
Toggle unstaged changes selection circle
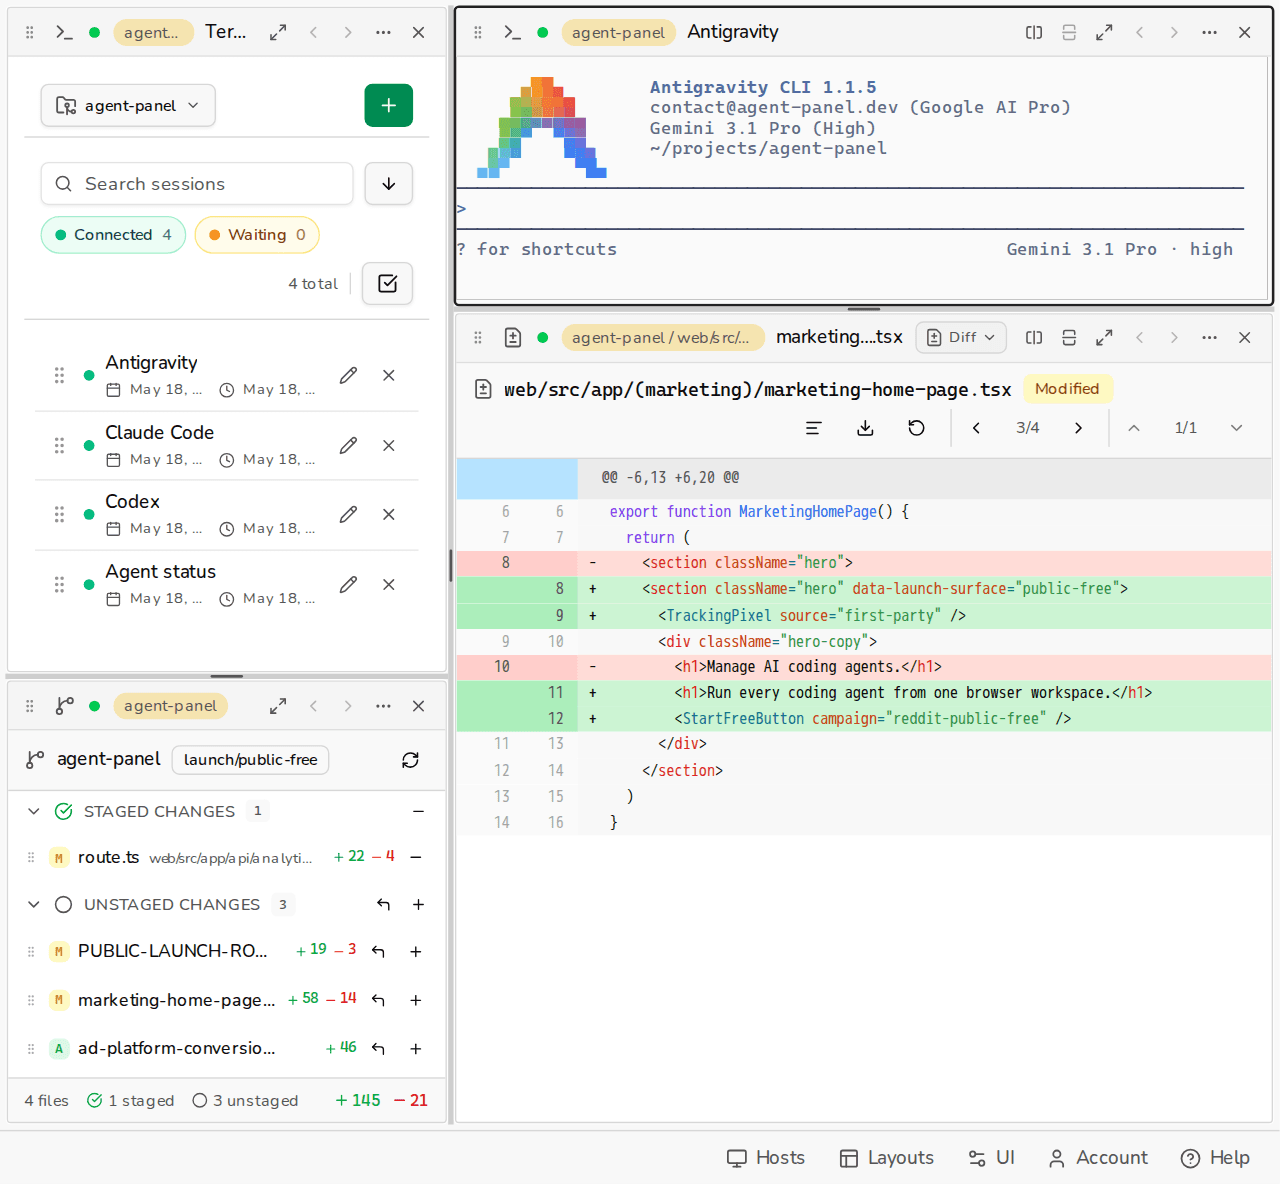[64, 904]
